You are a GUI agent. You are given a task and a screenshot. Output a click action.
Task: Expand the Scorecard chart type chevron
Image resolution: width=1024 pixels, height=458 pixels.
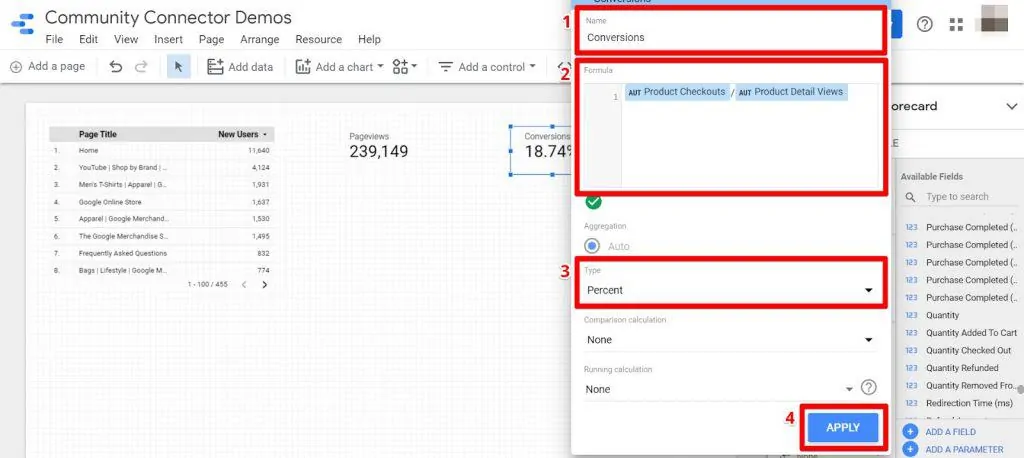[x=1012, y=106]
